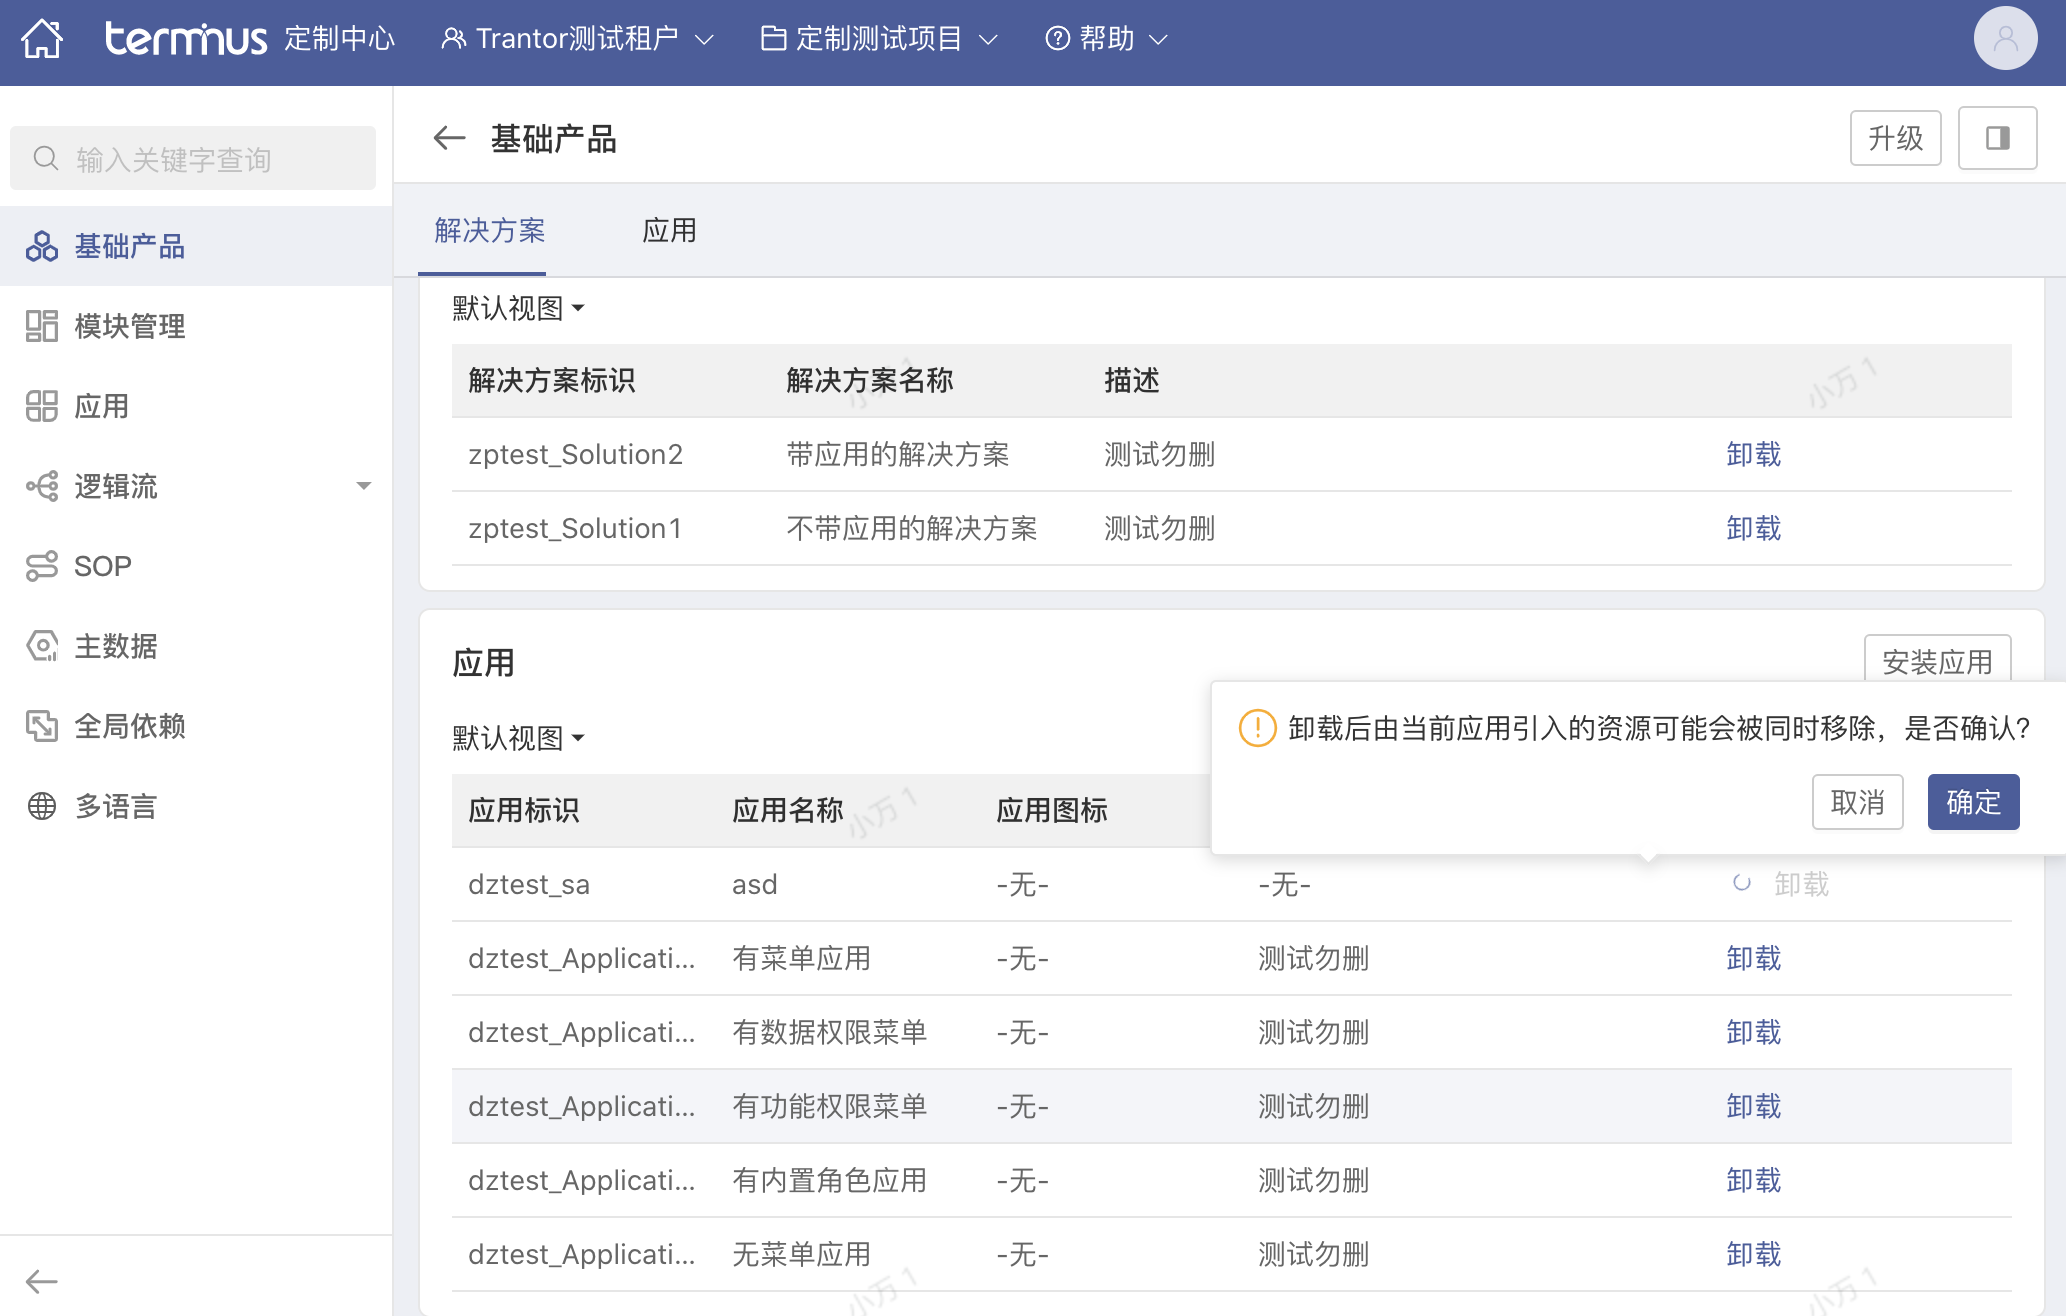Click the 解决方案标识 column header
The image size is (2066, 1316).
pos(552,380)
